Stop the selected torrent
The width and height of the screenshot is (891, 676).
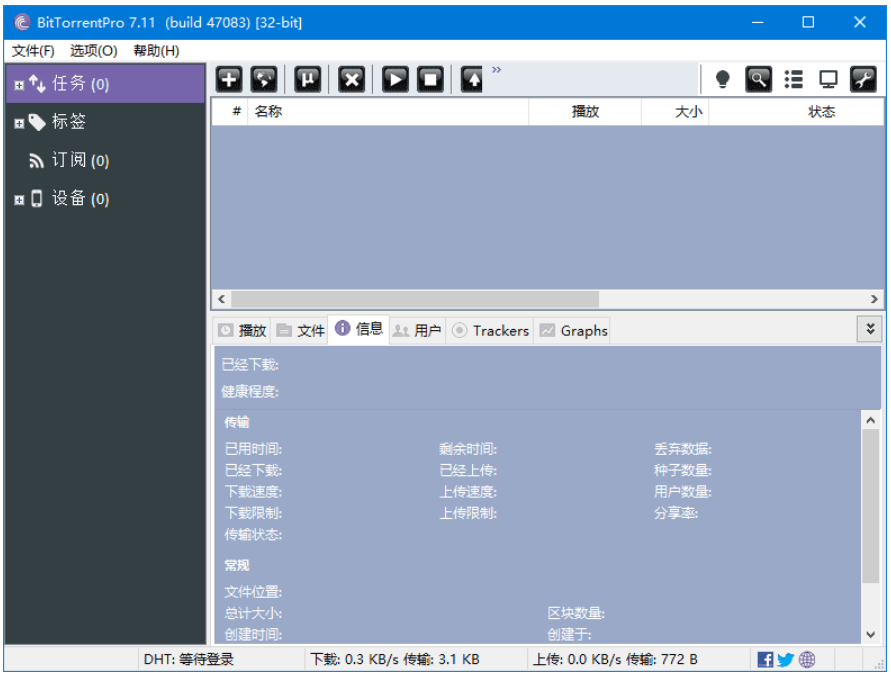[x=430, y=79]
